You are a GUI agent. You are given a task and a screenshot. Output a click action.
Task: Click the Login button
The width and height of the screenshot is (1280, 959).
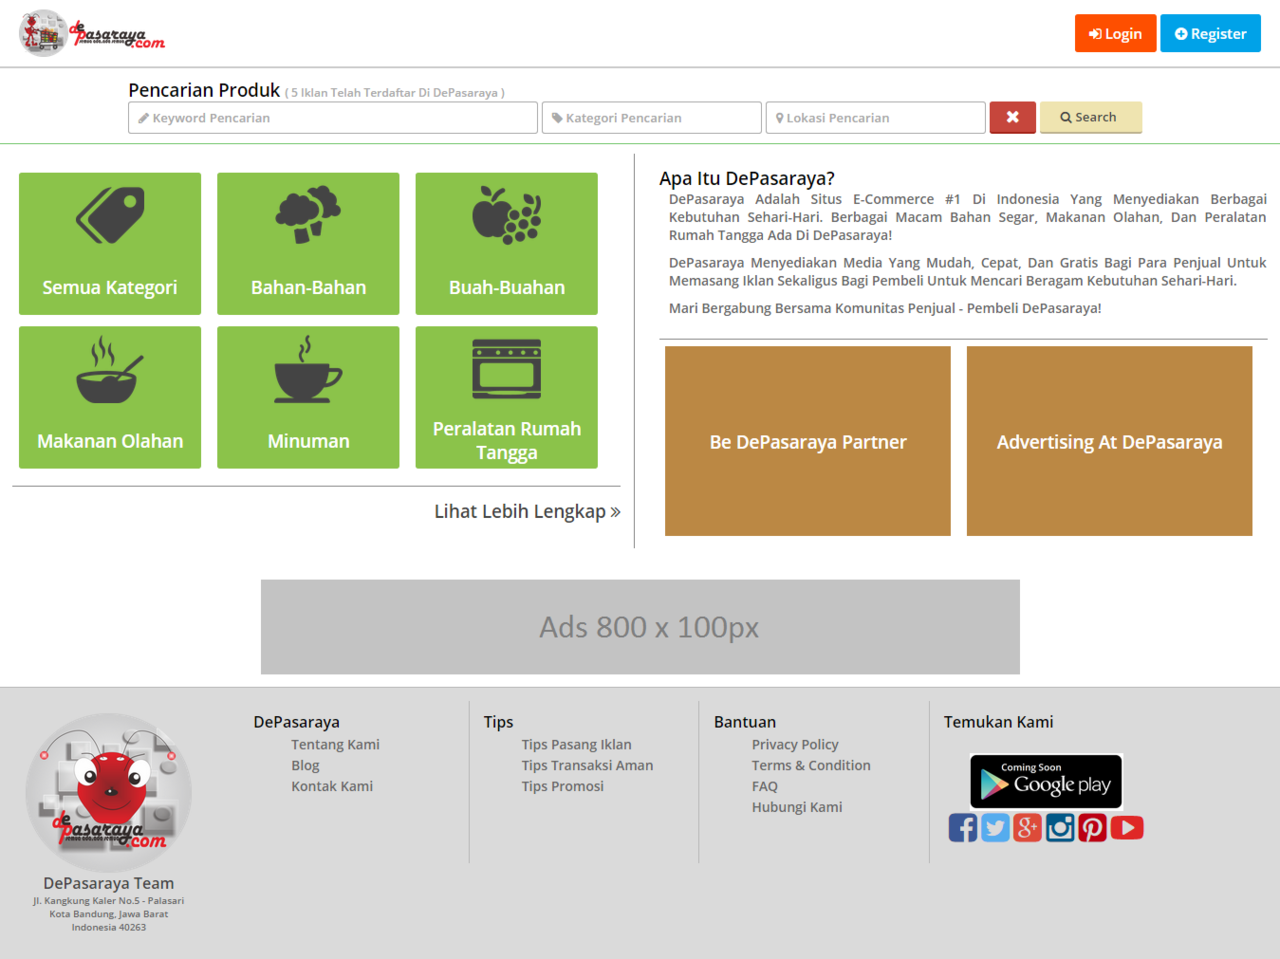tap(1115, 33)
